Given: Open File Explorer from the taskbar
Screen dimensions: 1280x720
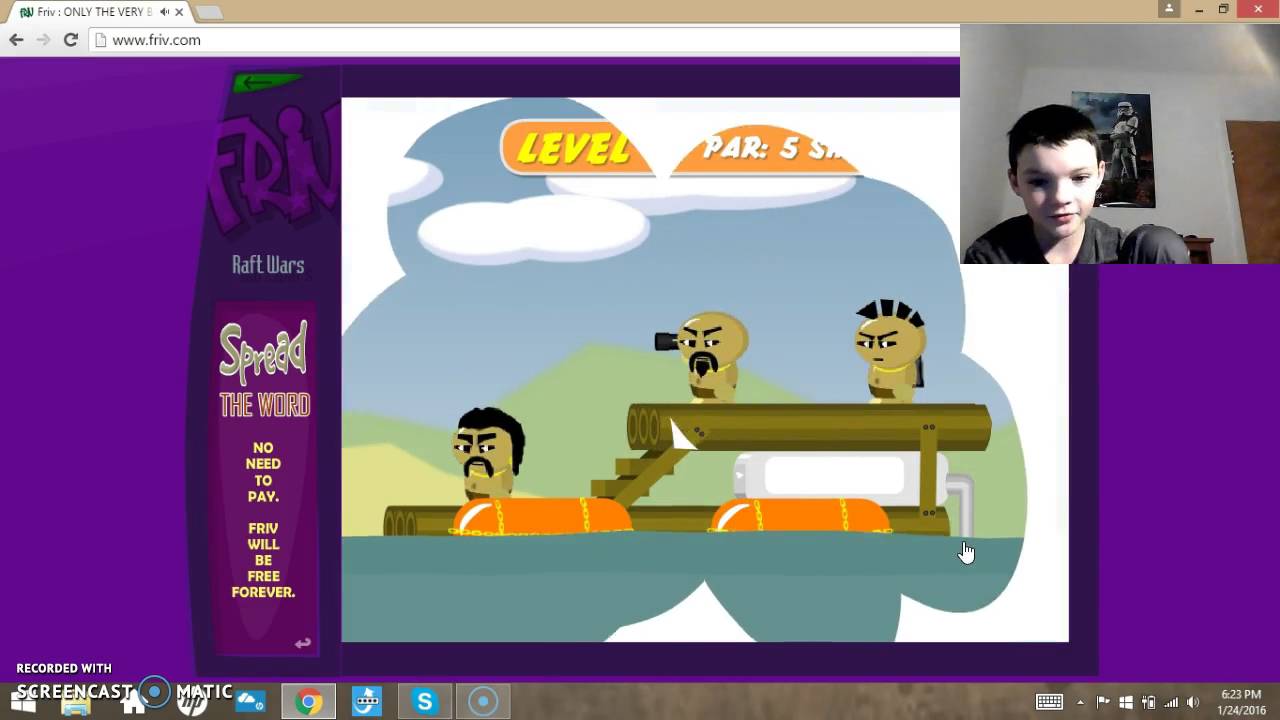Looking at the screenshot, I should (76, 702).
